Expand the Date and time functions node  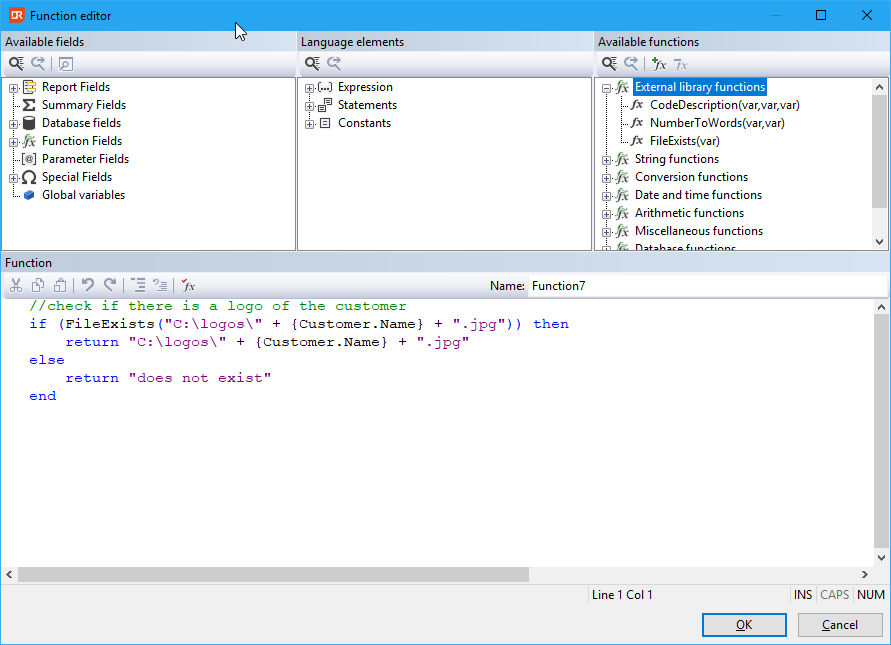click(606, 196)
